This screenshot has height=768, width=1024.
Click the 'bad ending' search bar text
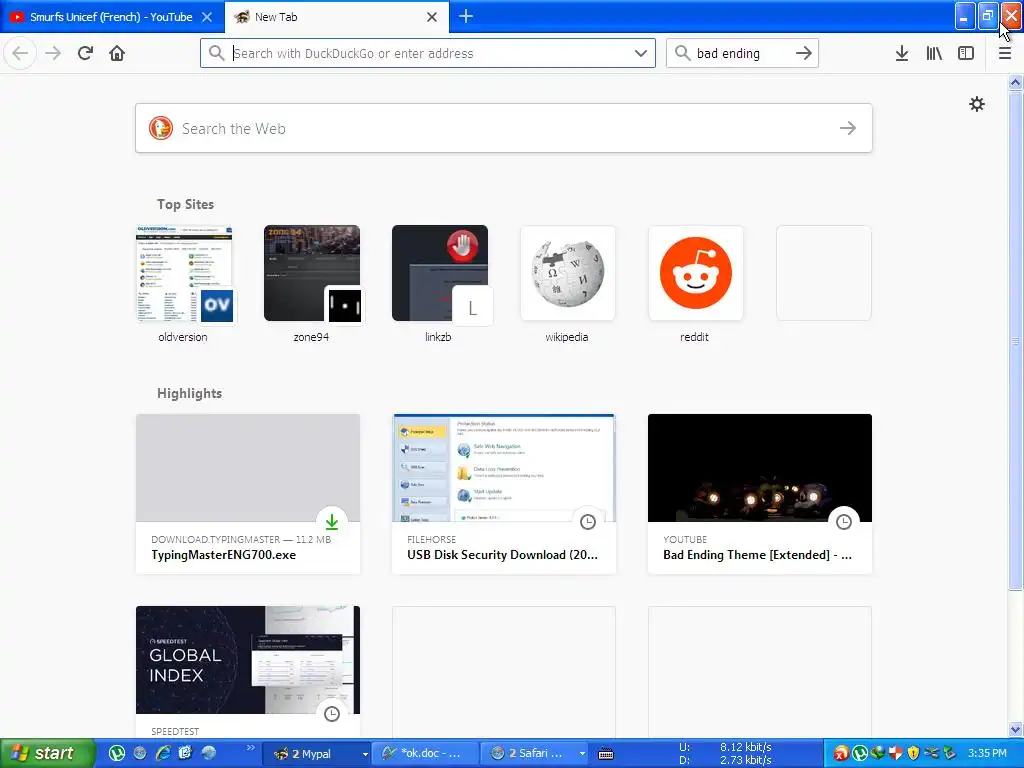tap(728, 54)
